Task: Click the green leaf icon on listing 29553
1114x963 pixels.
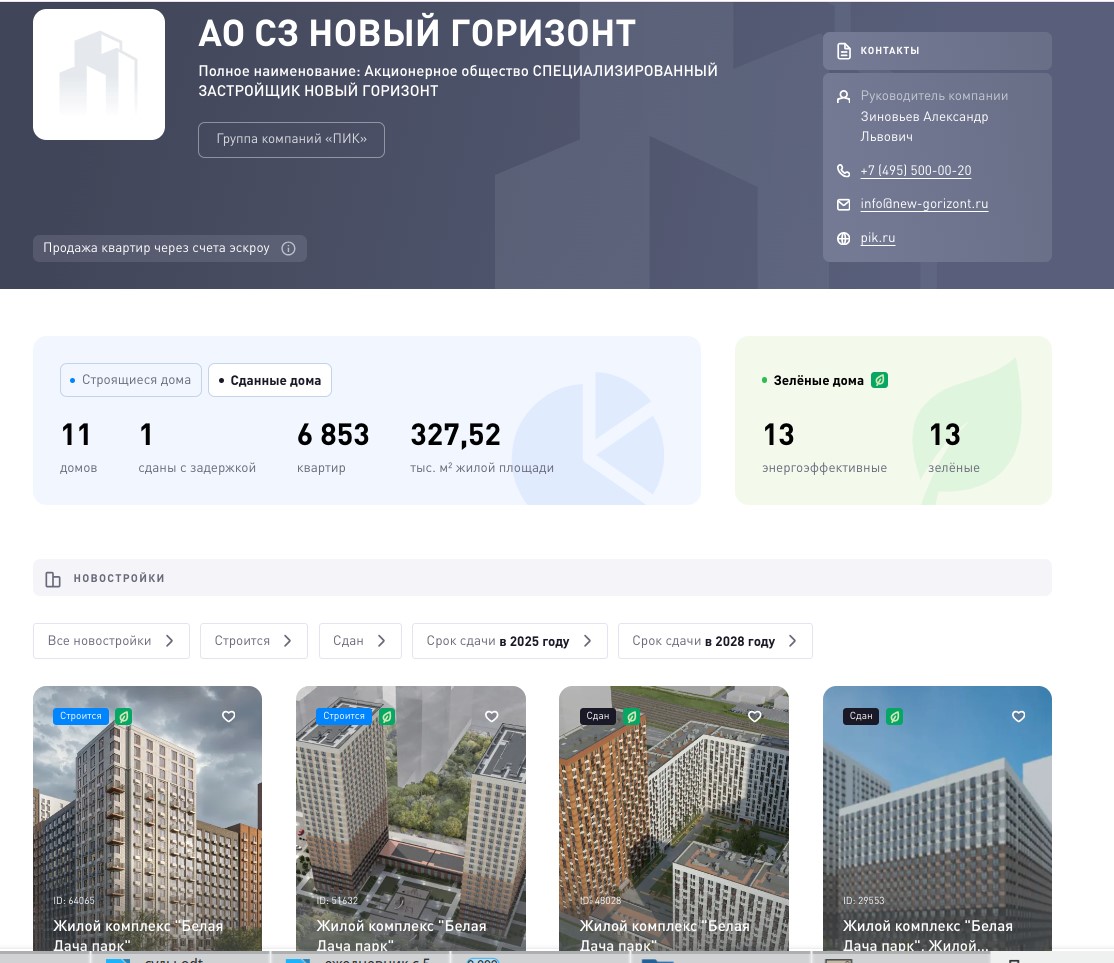Action: point(894,716)
